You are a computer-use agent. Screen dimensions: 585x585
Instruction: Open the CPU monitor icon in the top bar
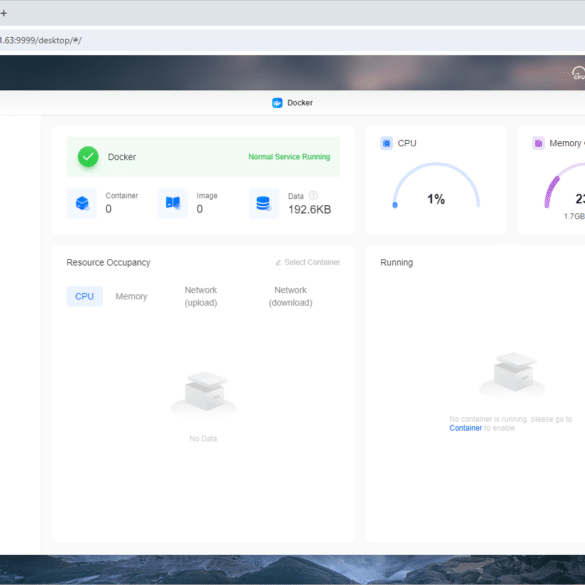tap(578, 73)
